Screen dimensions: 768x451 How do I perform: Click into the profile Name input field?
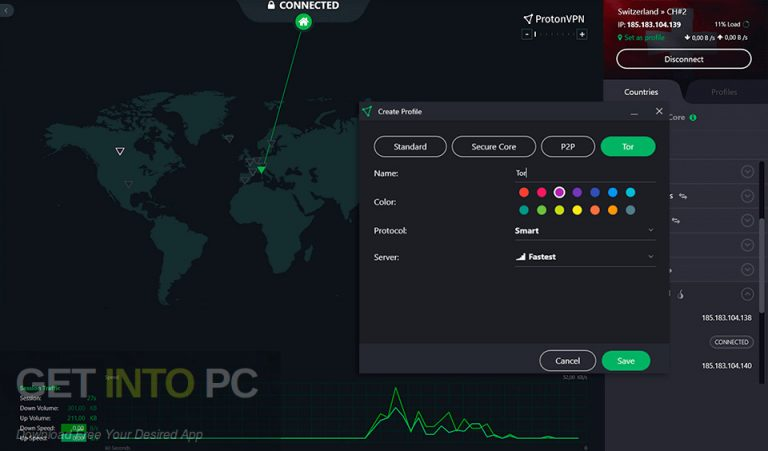585,173
